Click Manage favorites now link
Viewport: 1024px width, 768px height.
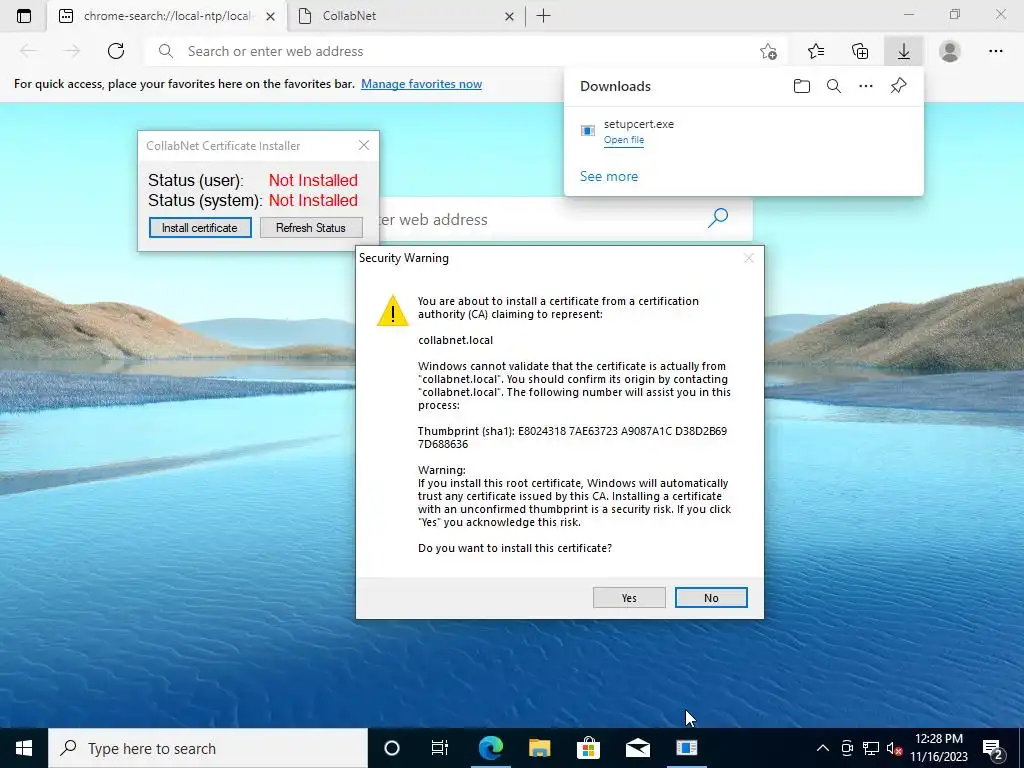click(x=421, y=84)
